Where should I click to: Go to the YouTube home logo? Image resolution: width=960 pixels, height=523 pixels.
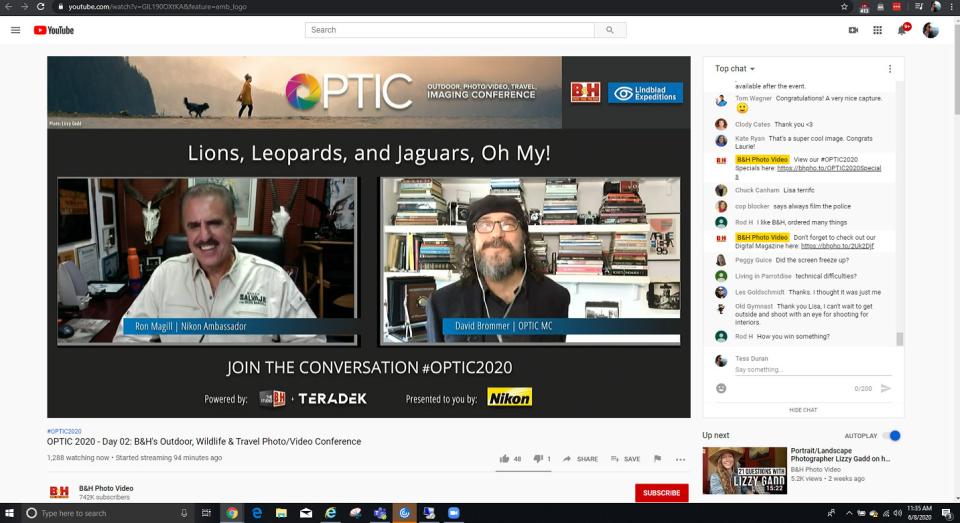pos(54,30)
